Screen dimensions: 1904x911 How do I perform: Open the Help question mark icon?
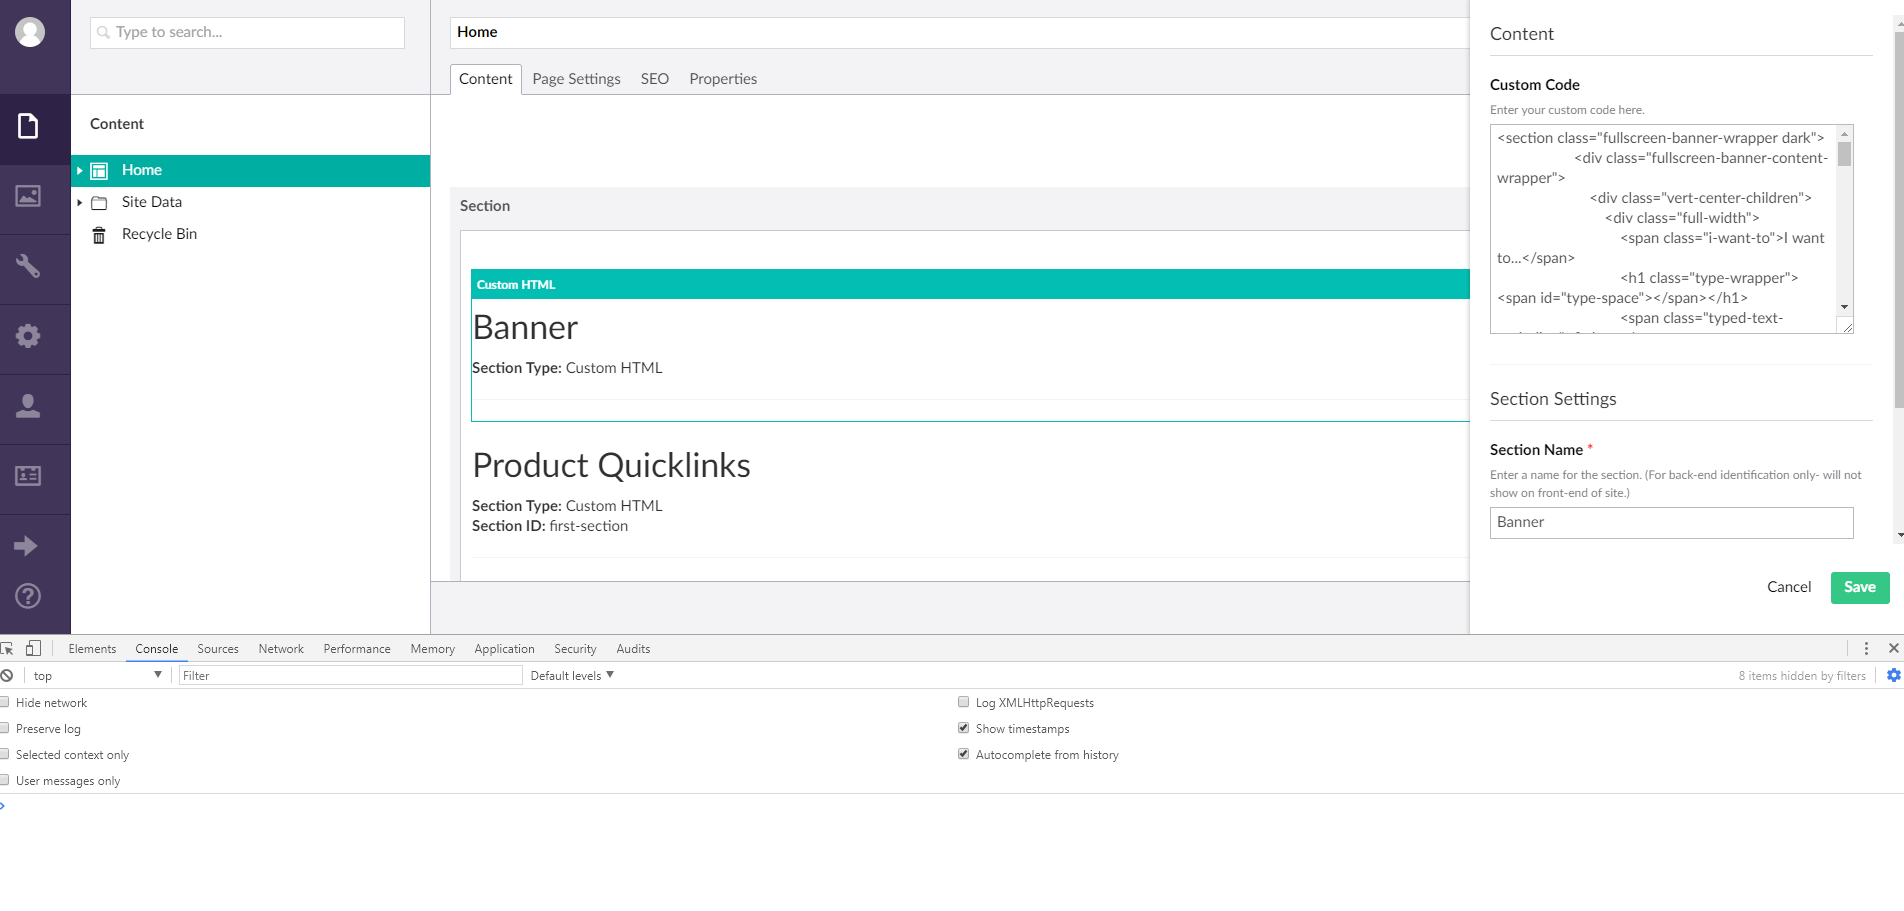click(x=28, y=596)
